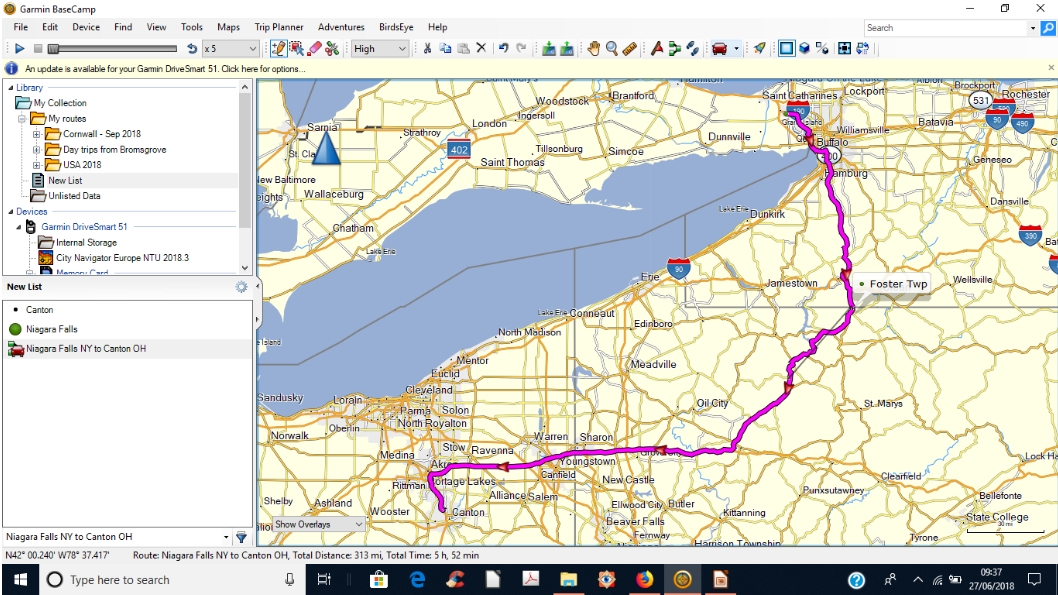Toggle the 2D map view button
Viewport: 1058px width, 595px height.
pyautogui.click(x=786, y=48)
